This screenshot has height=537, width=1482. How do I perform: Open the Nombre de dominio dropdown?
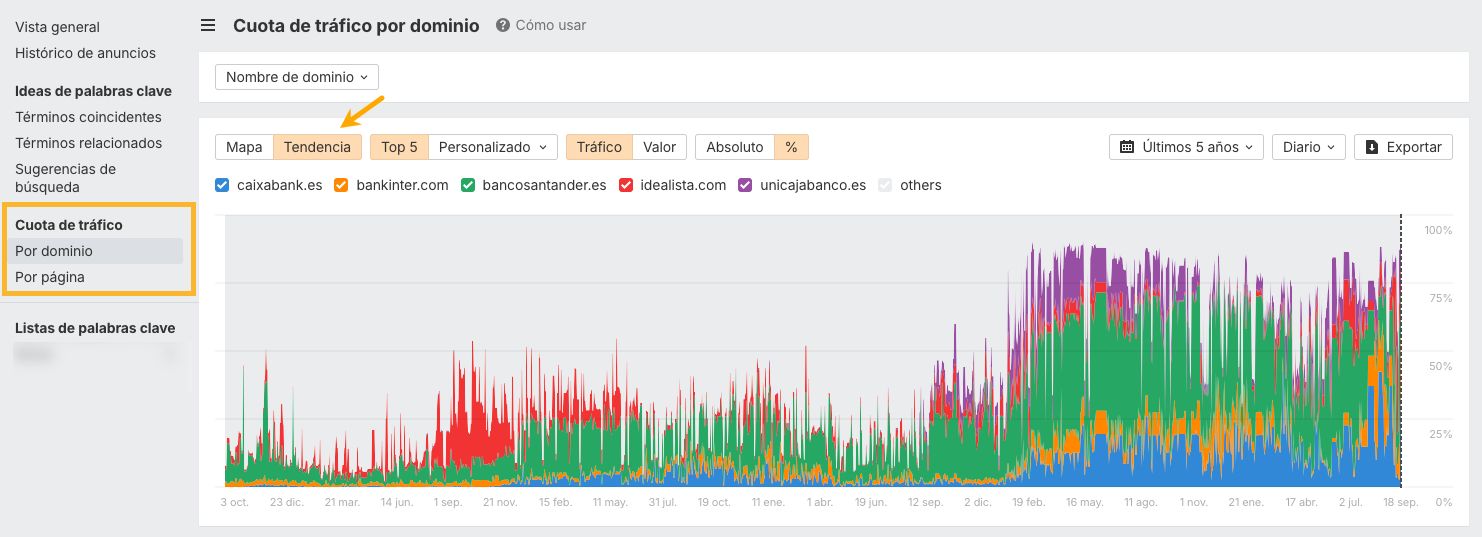point(297,77)
